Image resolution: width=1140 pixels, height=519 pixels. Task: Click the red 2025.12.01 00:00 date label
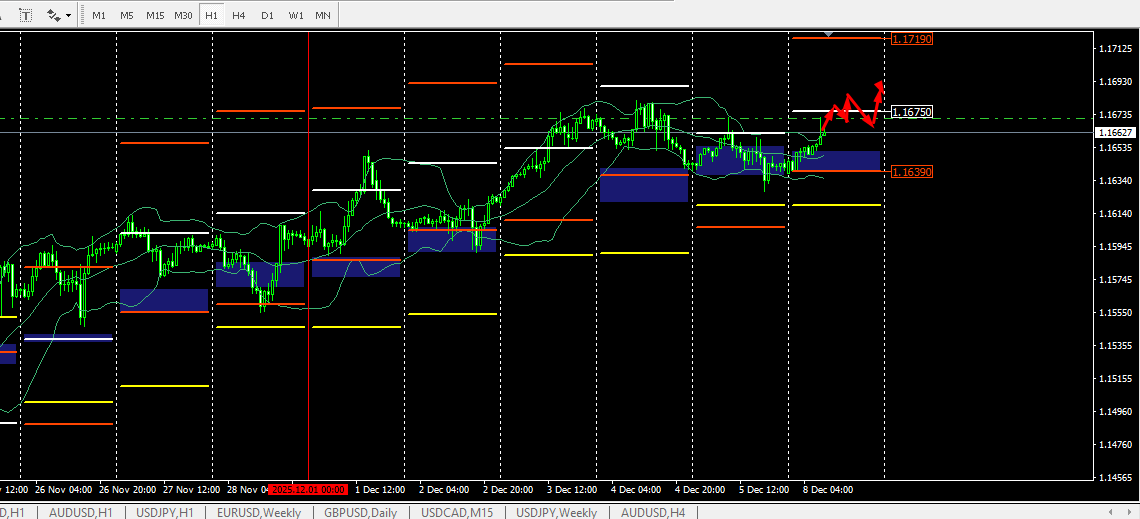[309, 490]
